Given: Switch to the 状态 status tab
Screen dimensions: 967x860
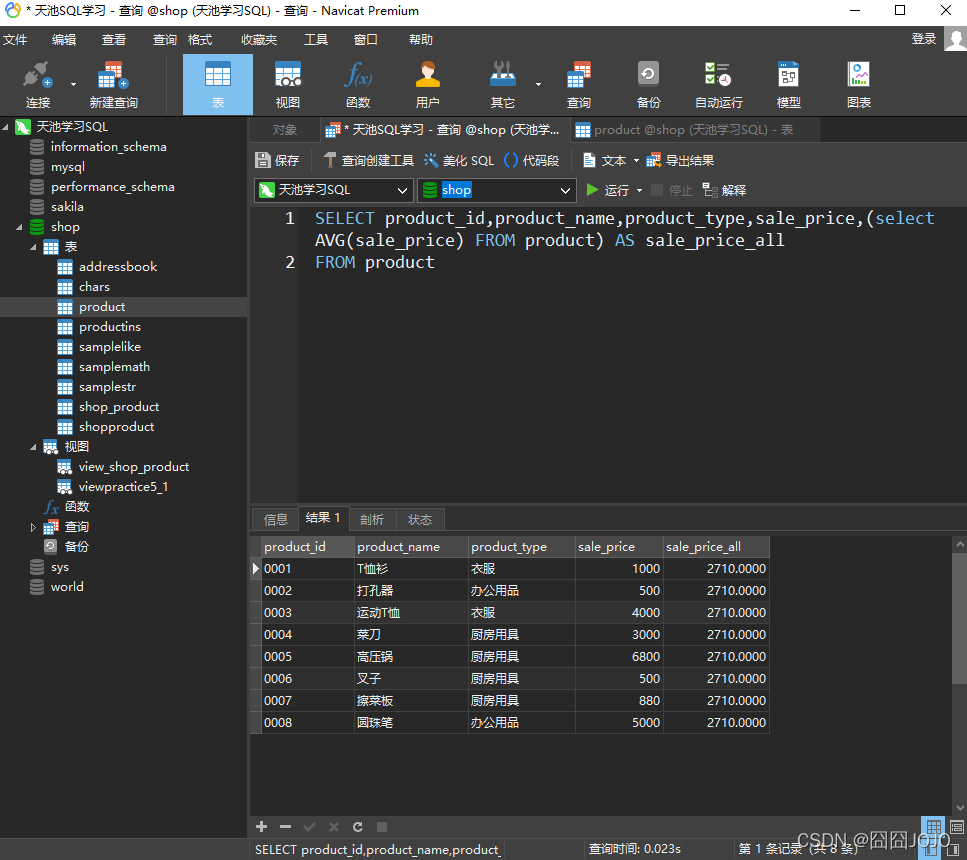Looking at the screenshot, I should tap(420, 519).
